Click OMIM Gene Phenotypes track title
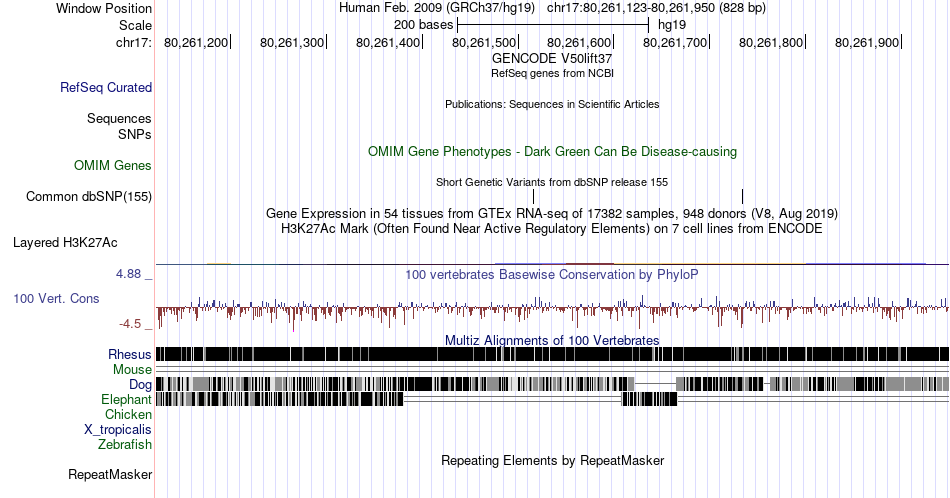The image size is (950, 498). (x=552, y=151)
